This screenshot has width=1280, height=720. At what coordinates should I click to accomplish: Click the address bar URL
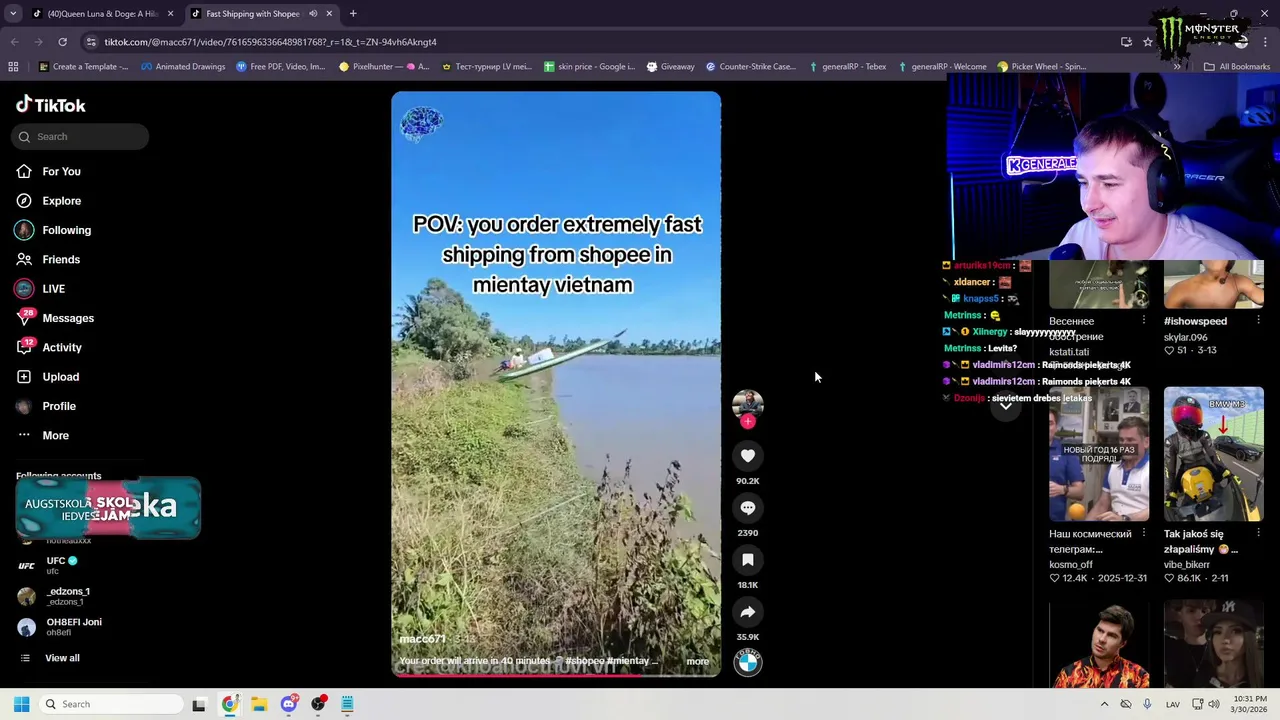tap(270, 42)
